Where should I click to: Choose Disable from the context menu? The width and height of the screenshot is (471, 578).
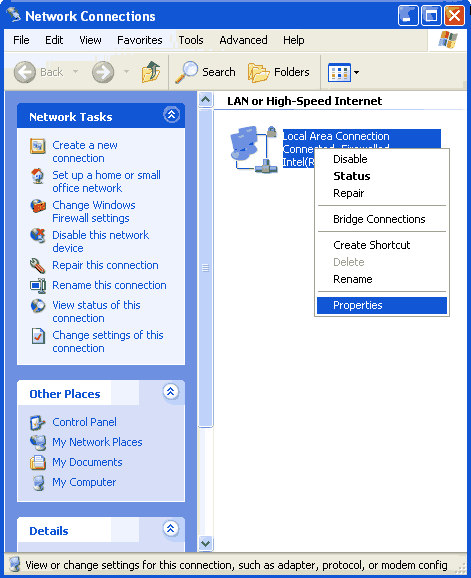382,159
